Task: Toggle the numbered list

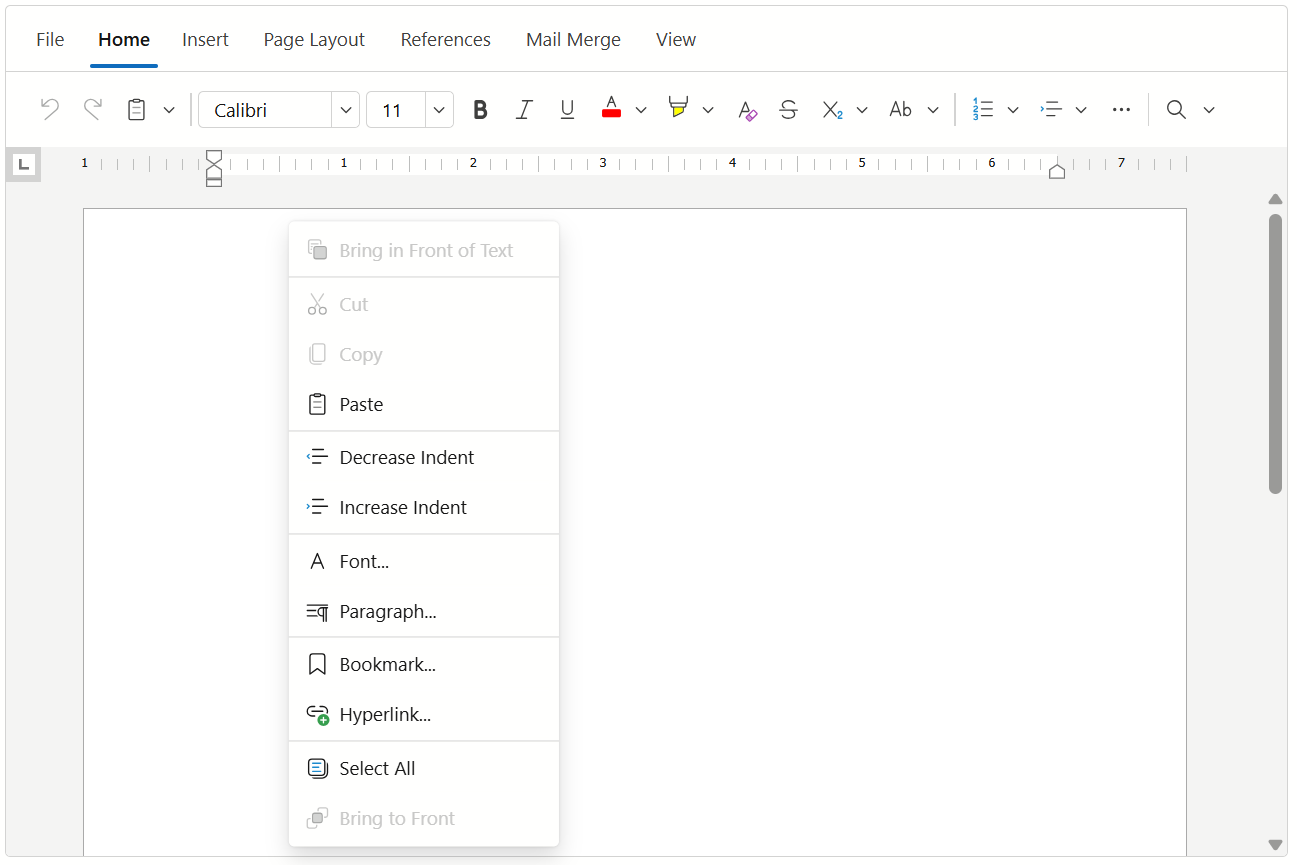Action: point(984,109)
